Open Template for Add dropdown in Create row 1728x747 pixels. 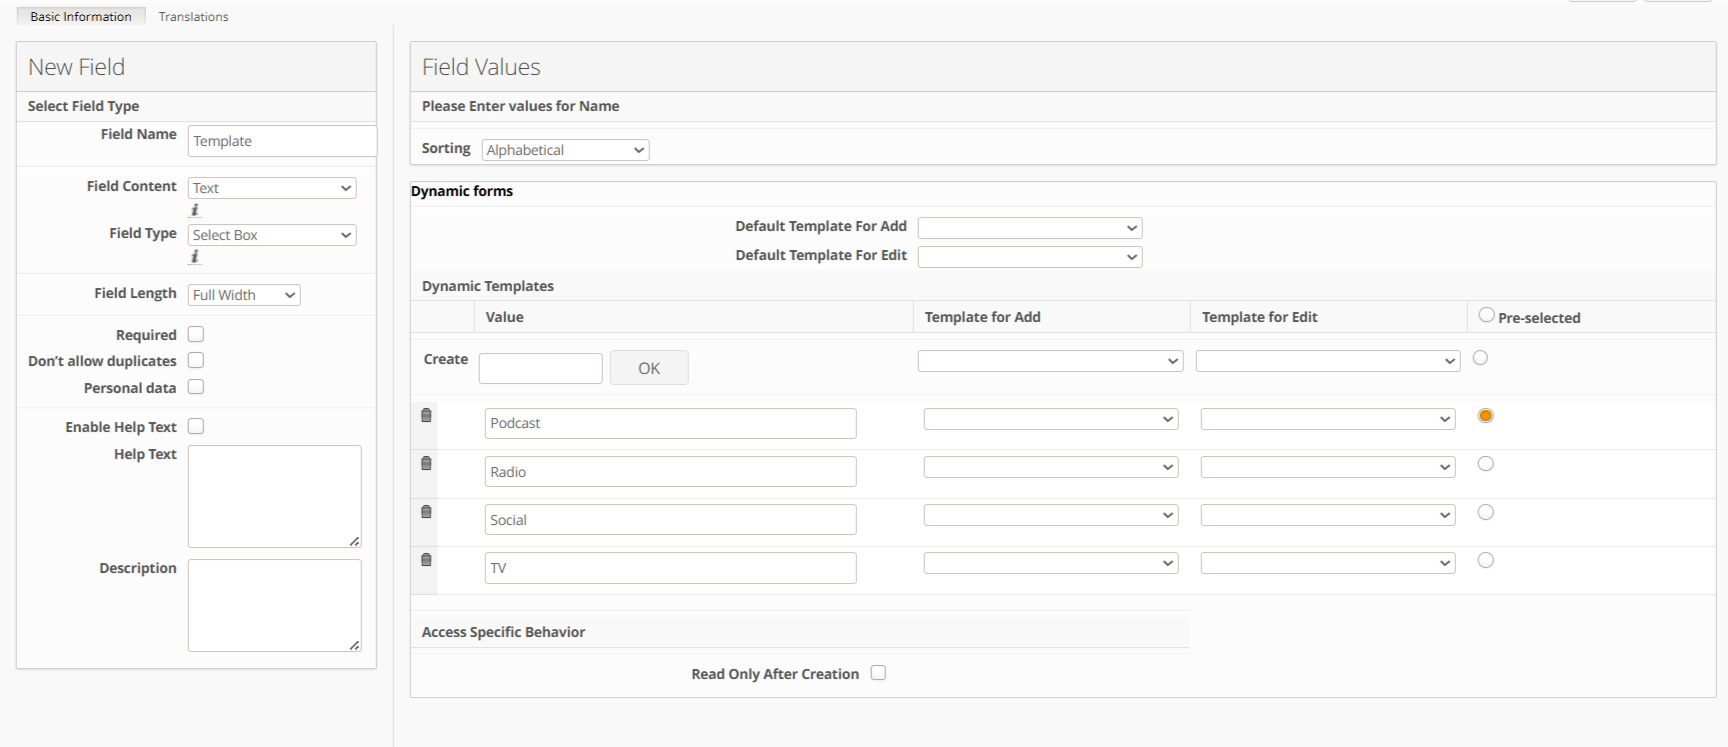[x=1051, y=361]
